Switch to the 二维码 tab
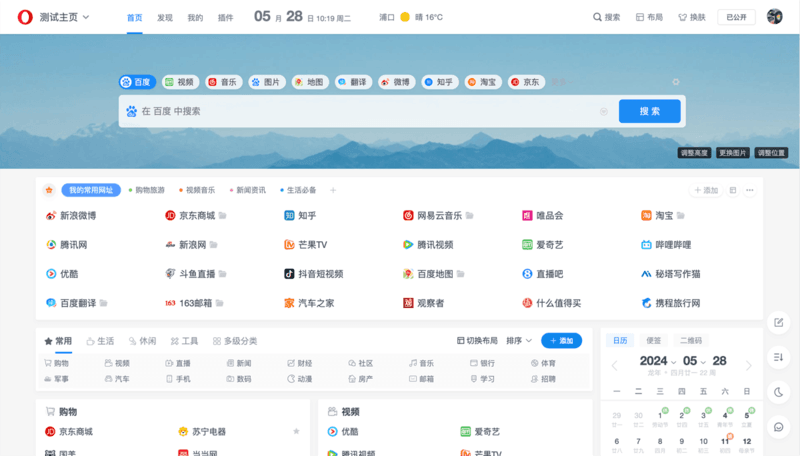Viewport: 800px width, 456px height. coord(691,340)
